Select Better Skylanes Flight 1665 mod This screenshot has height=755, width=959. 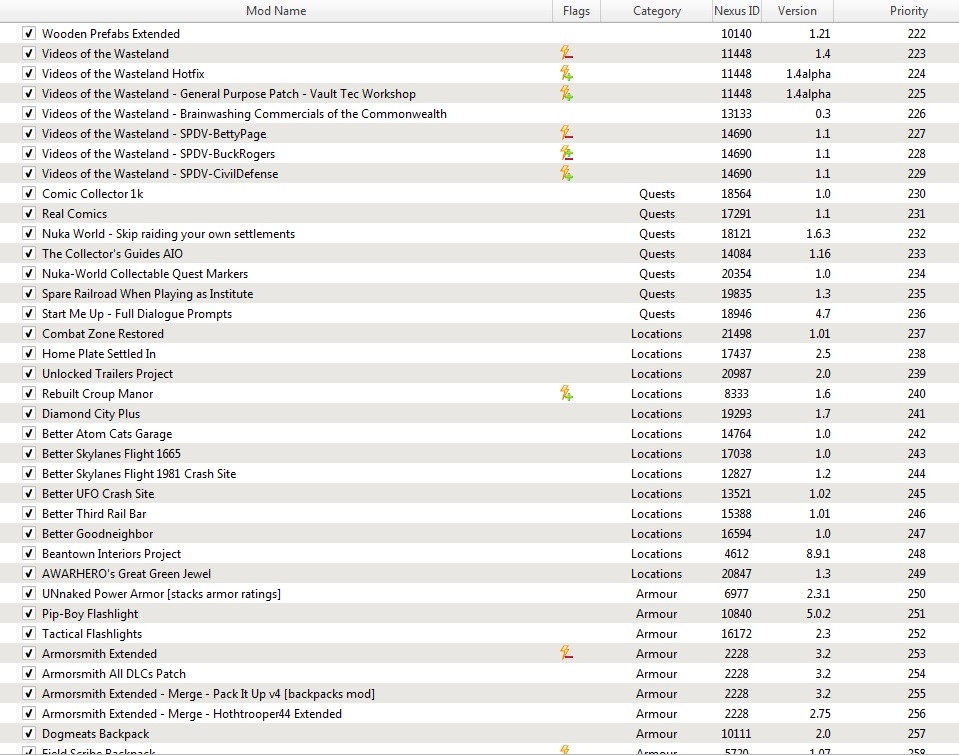point(111,454)
